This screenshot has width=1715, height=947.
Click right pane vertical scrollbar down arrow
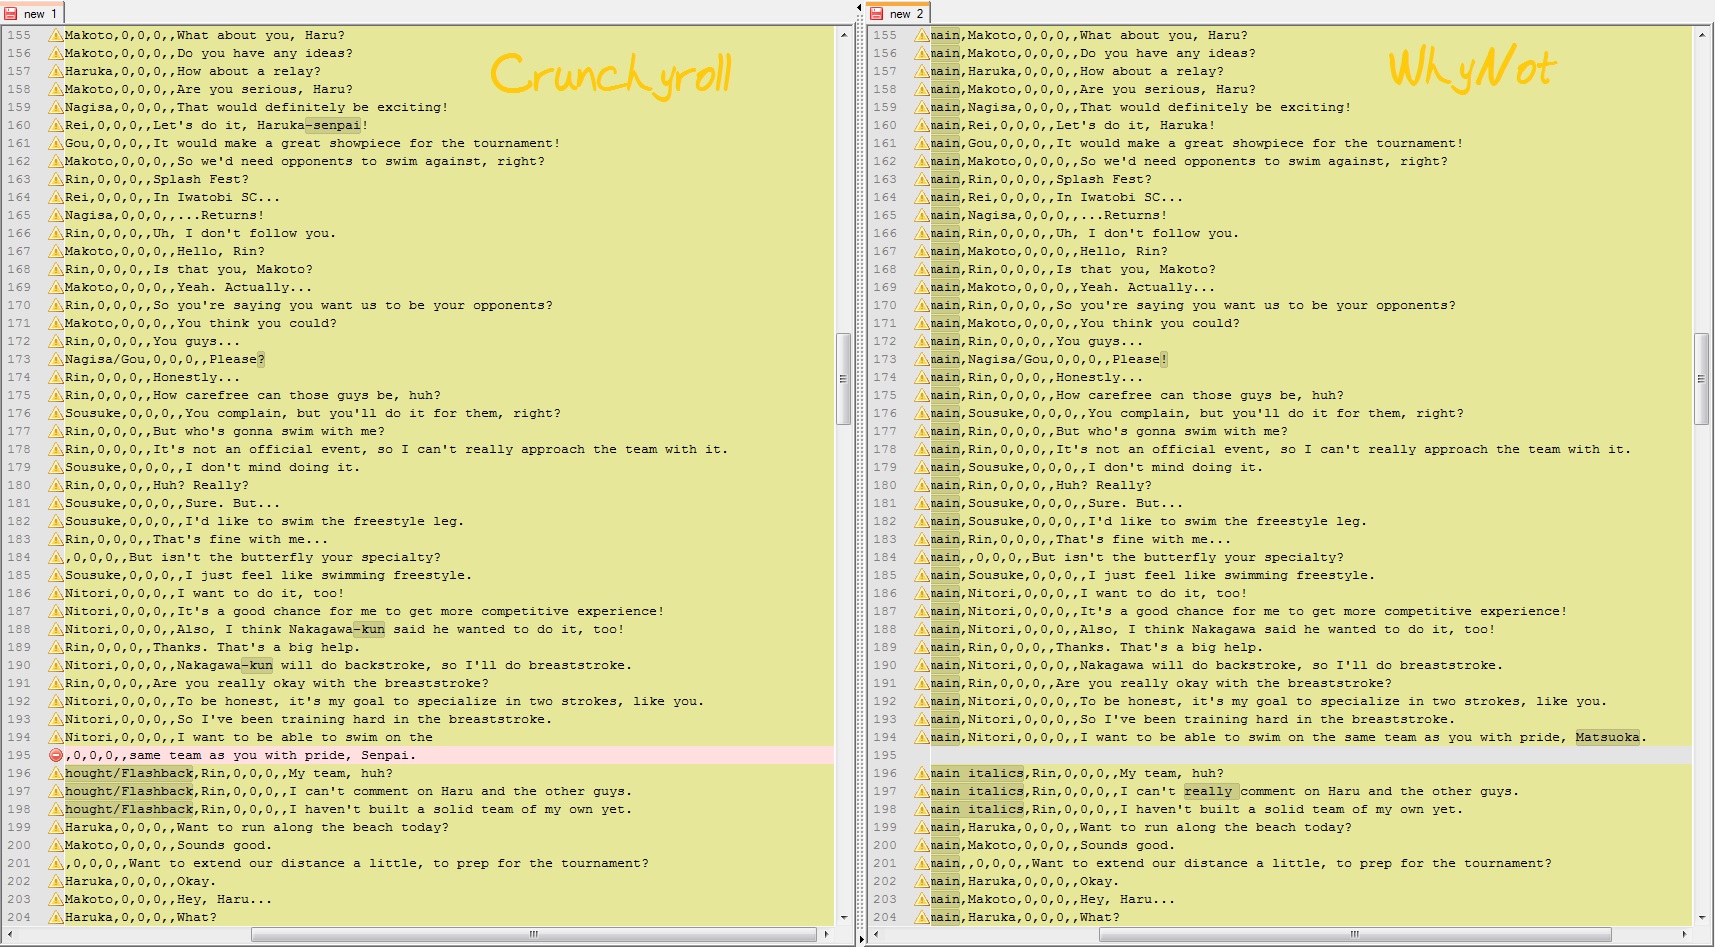pyautogui.click(x=1702, y=917)
